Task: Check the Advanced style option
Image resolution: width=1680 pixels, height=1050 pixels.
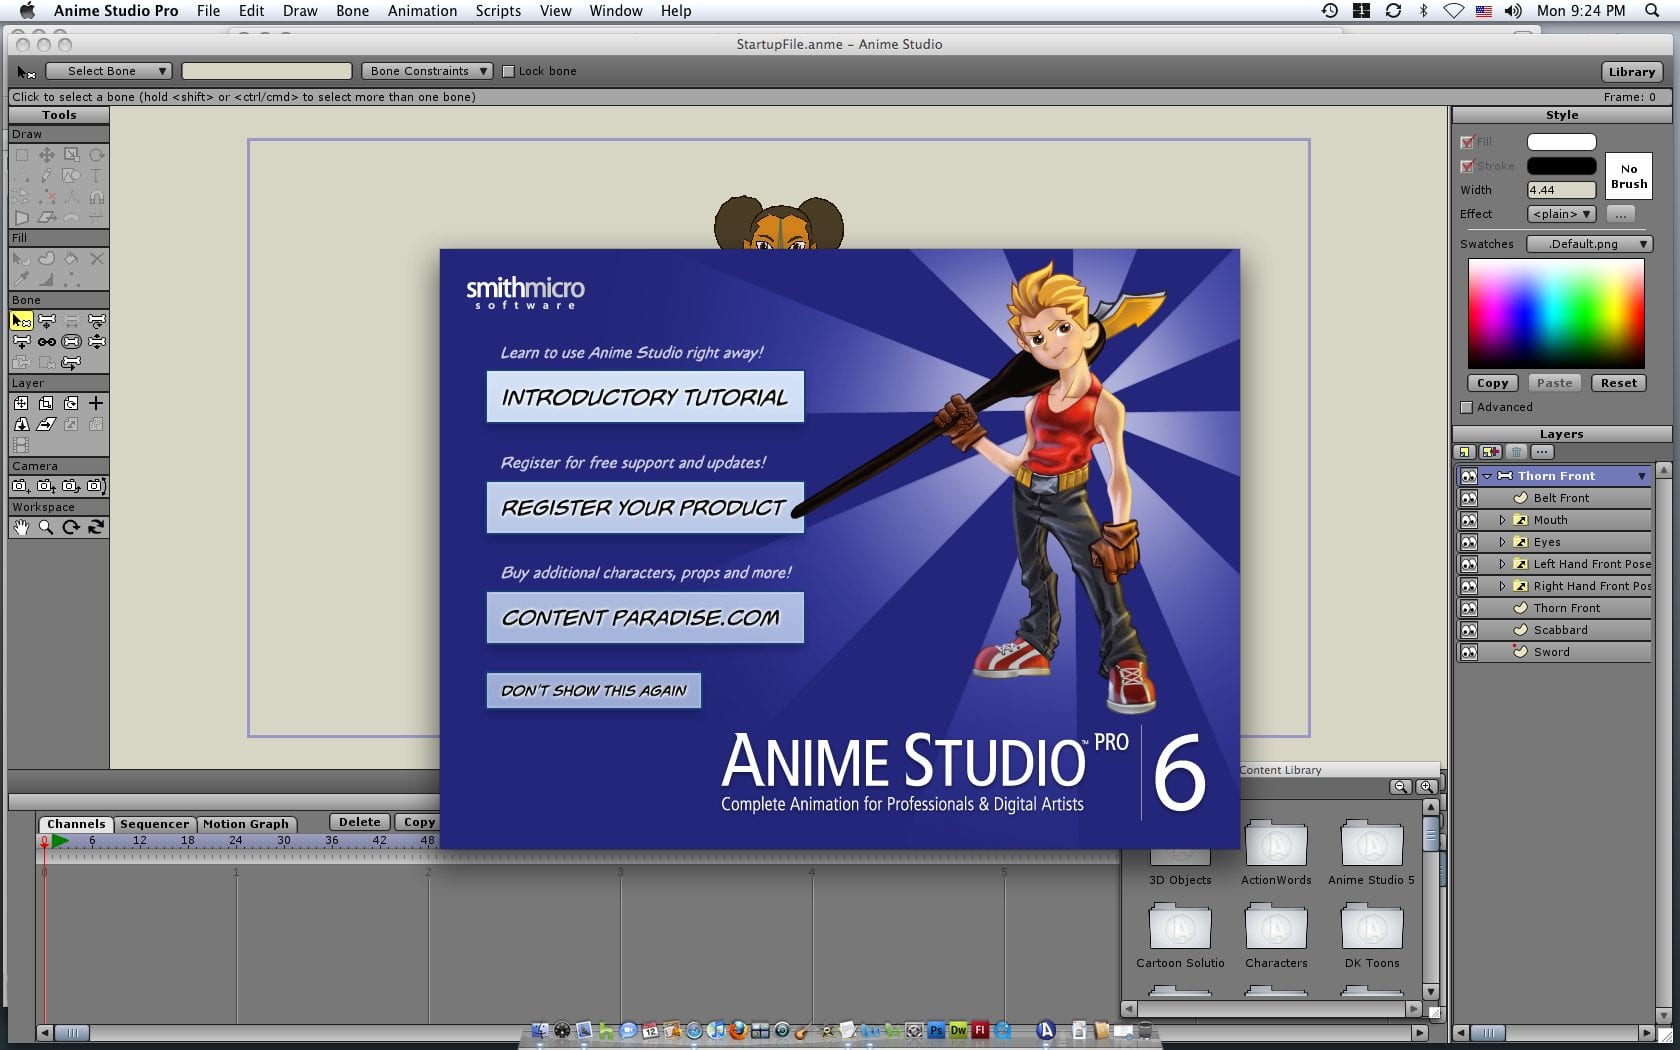Action: pyautogui.click(x=1467, y=407)
